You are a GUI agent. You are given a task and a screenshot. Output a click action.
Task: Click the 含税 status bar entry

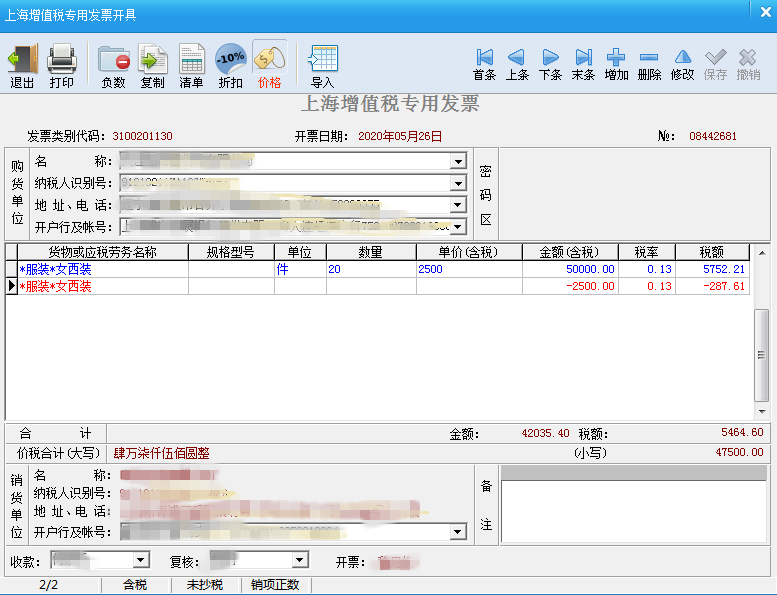click(x=135, y=585)
